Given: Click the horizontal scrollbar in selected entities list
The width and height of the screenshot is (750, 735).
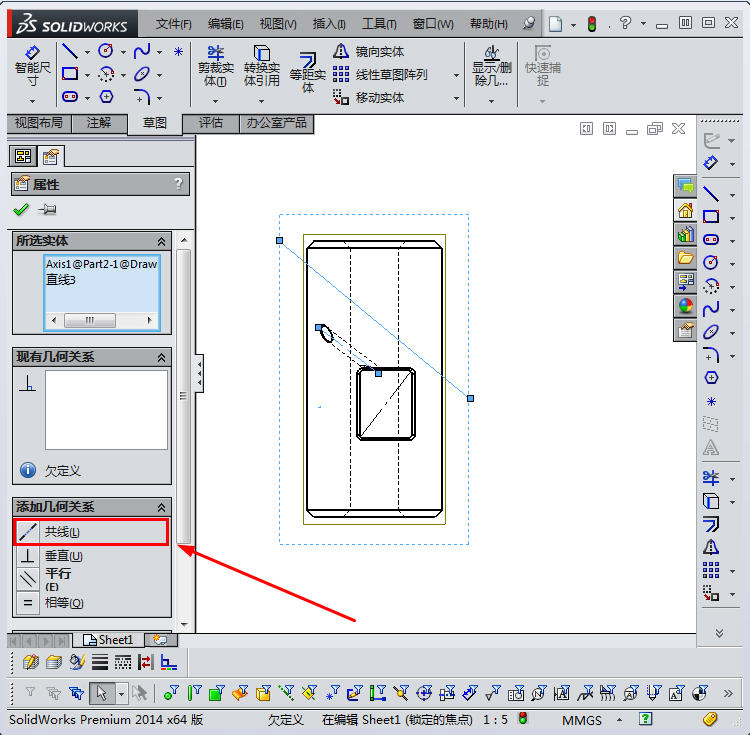Looking at the screenshot, I should pyautogui.click(x=101, y=320).
